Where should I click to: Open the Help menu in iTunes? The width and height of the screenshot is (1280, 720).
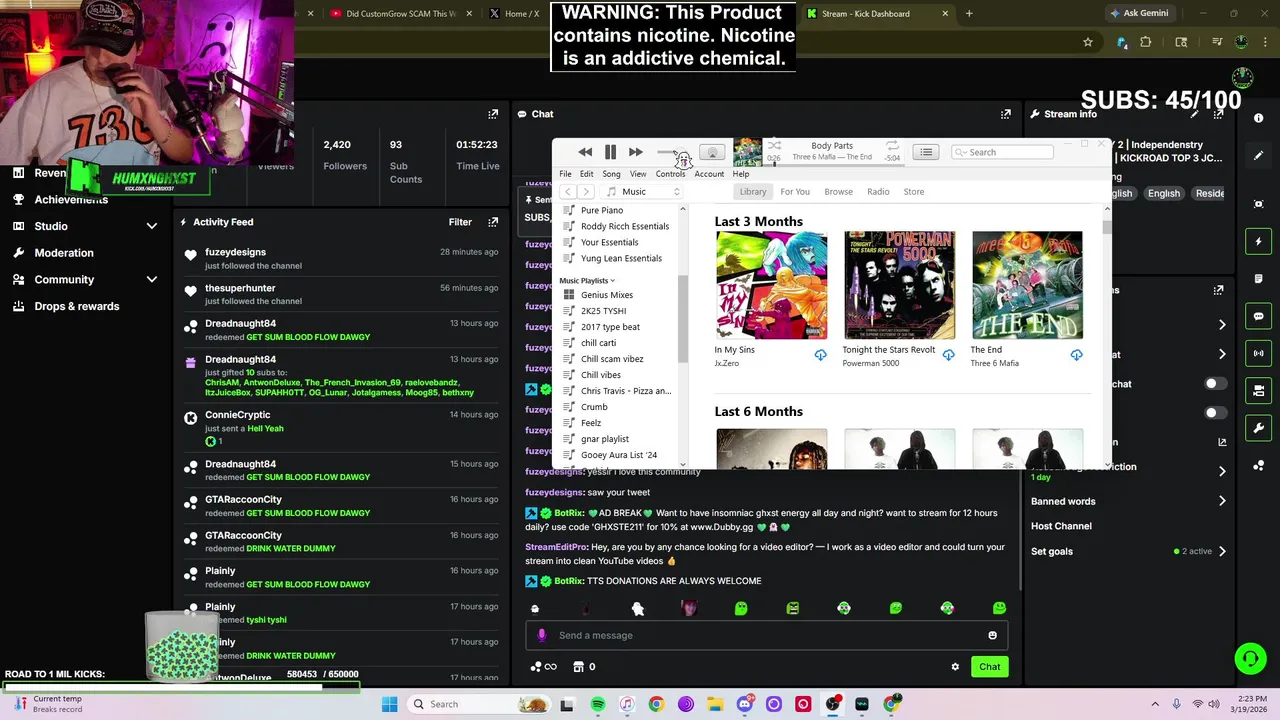[x=741, y=174]
